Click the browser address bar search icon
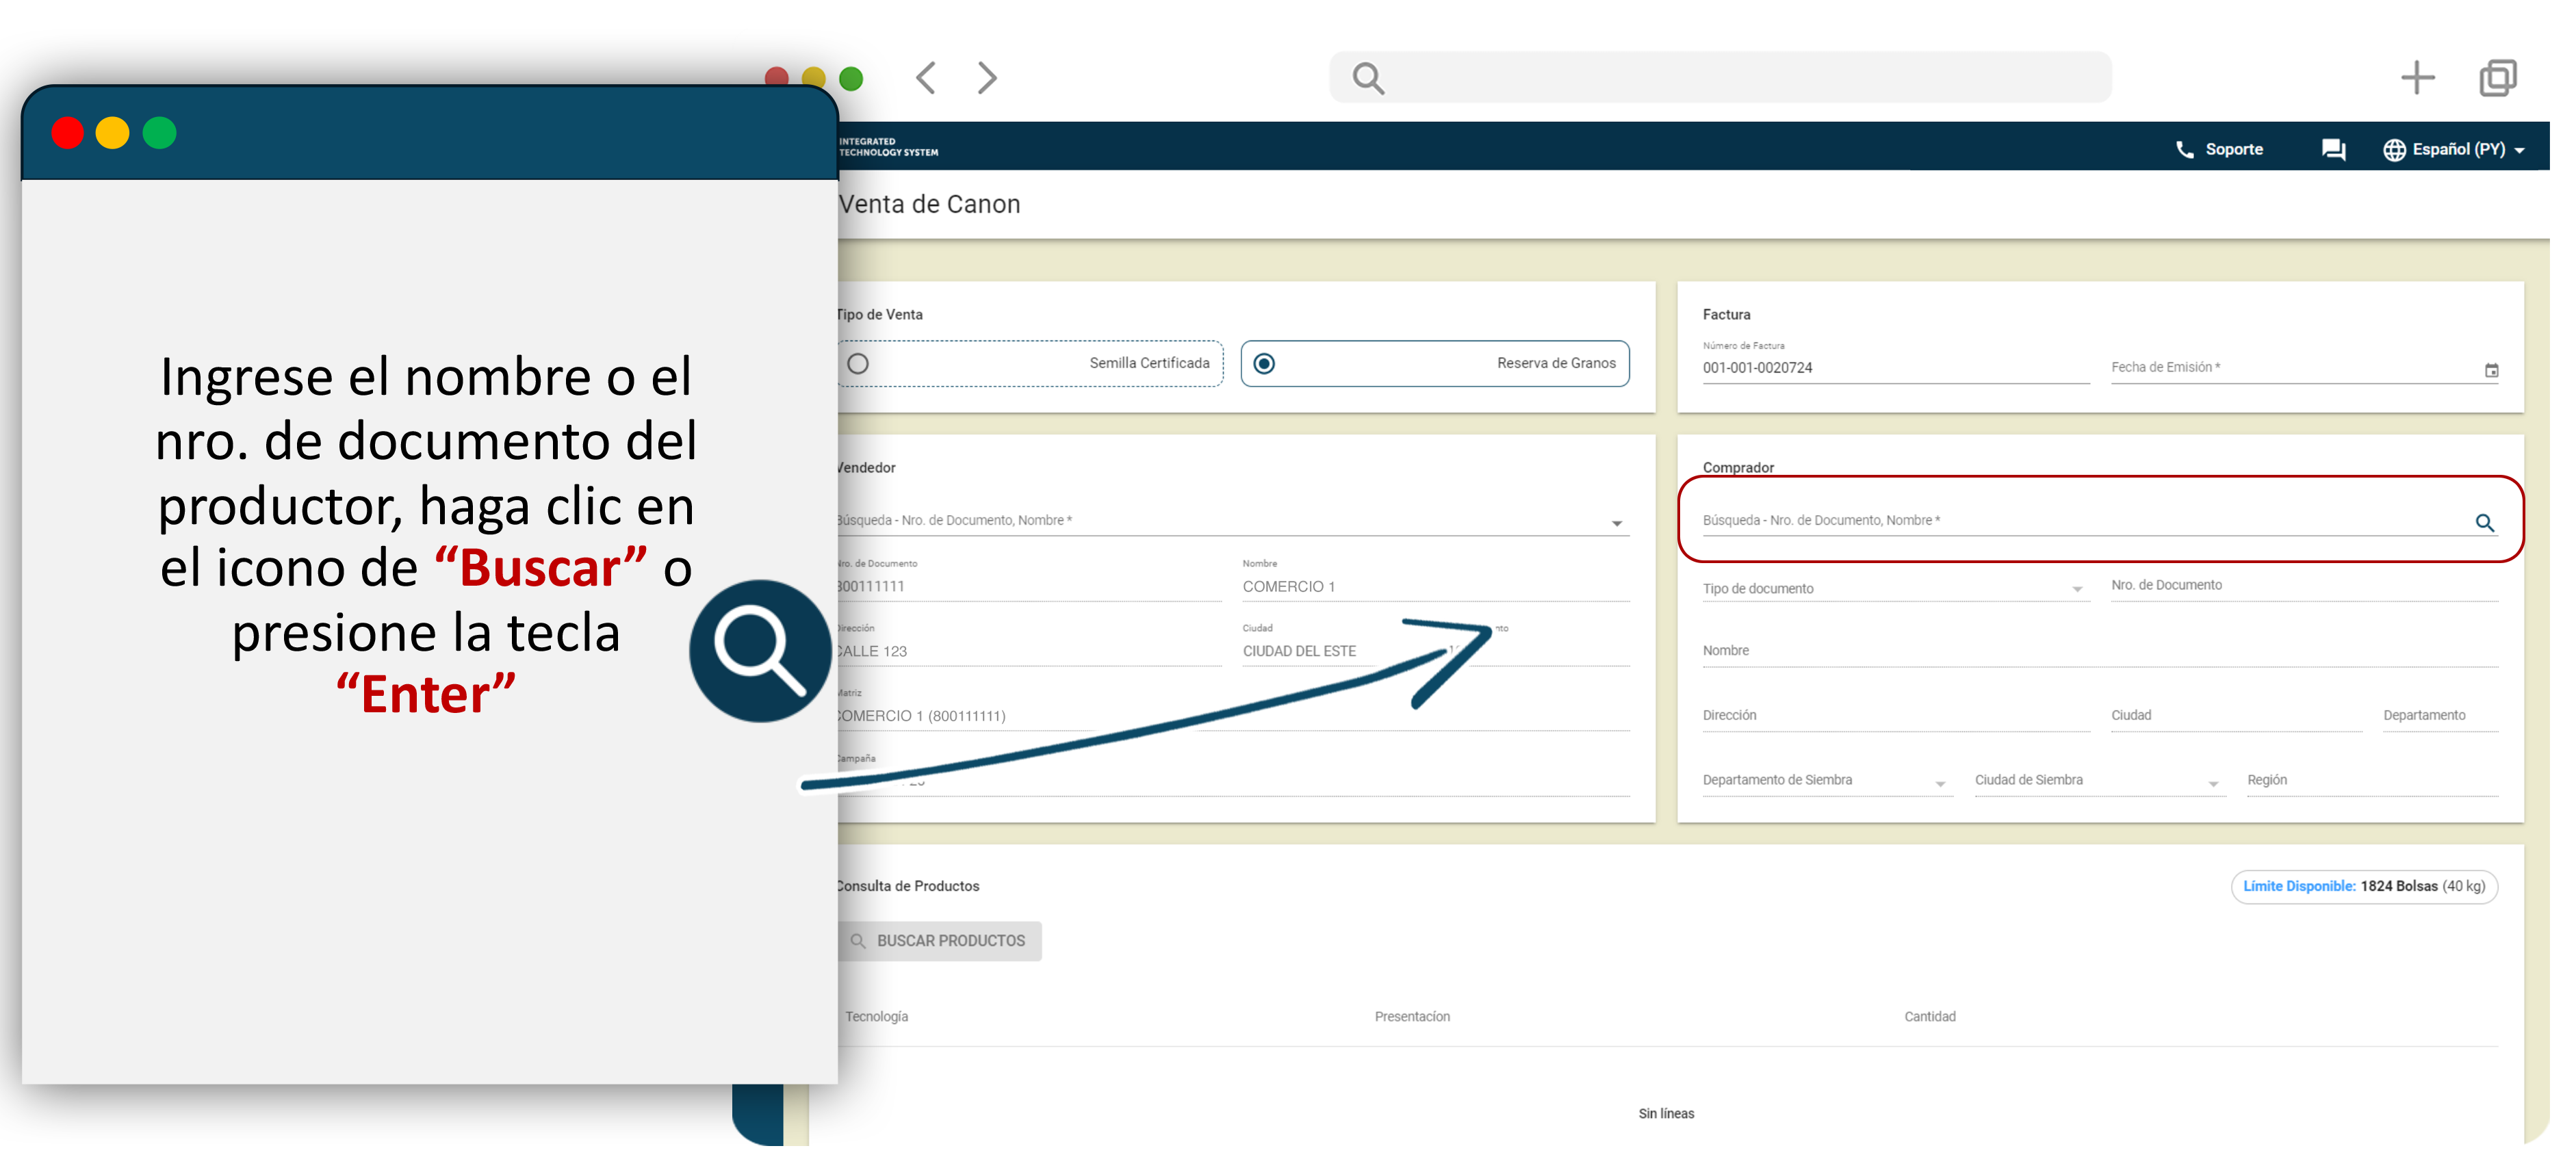This screenshot has width=2576, height=1170. click(x=1368, y=78)
